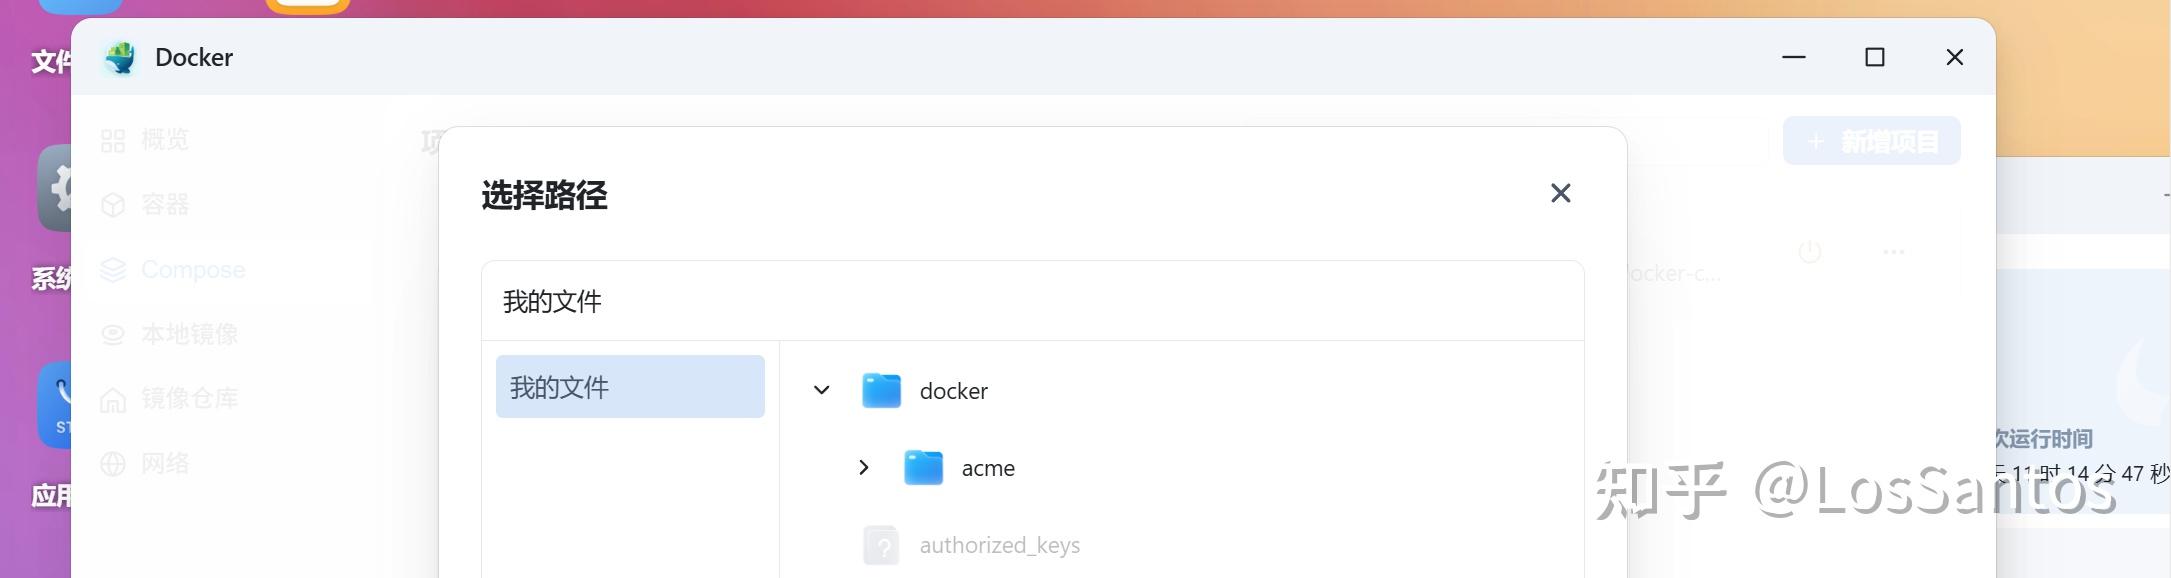Select the 容器 containers icon in the sidebar
2171x578 pixels.
pyautogui.click(x=113, y=204)
